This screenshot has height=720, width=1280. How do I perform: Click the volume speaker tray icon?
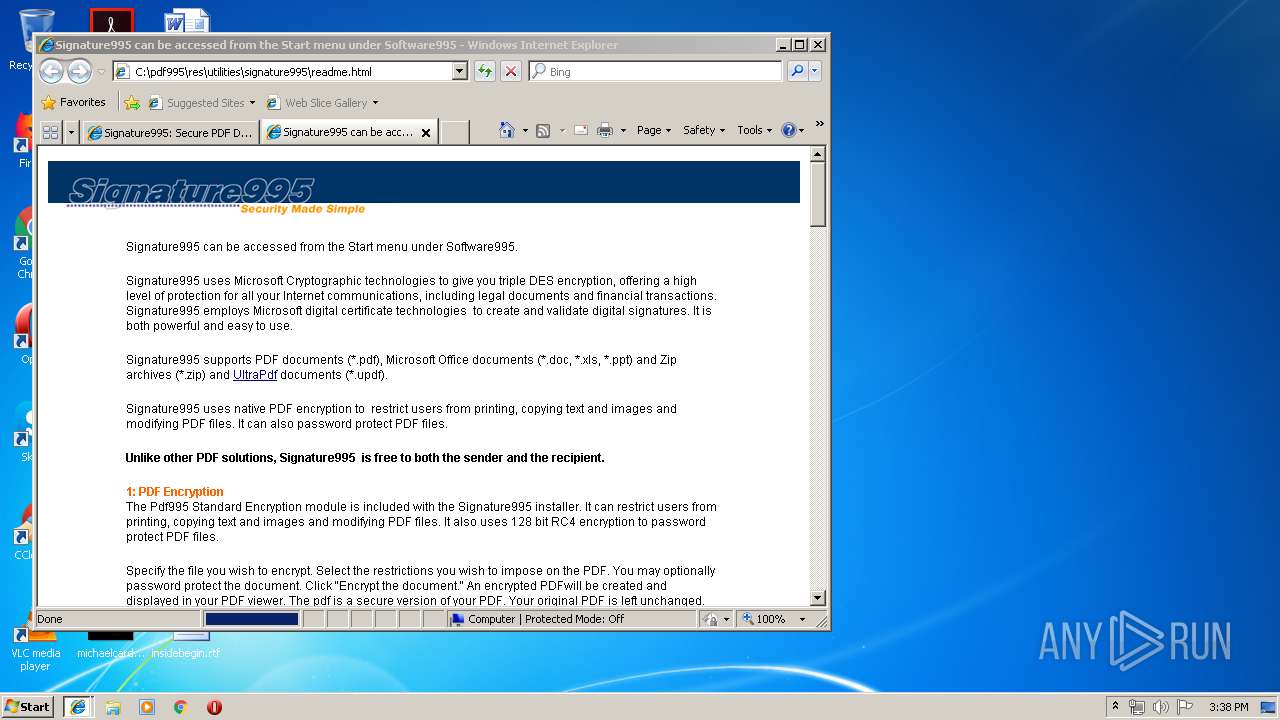point(1160,706)
